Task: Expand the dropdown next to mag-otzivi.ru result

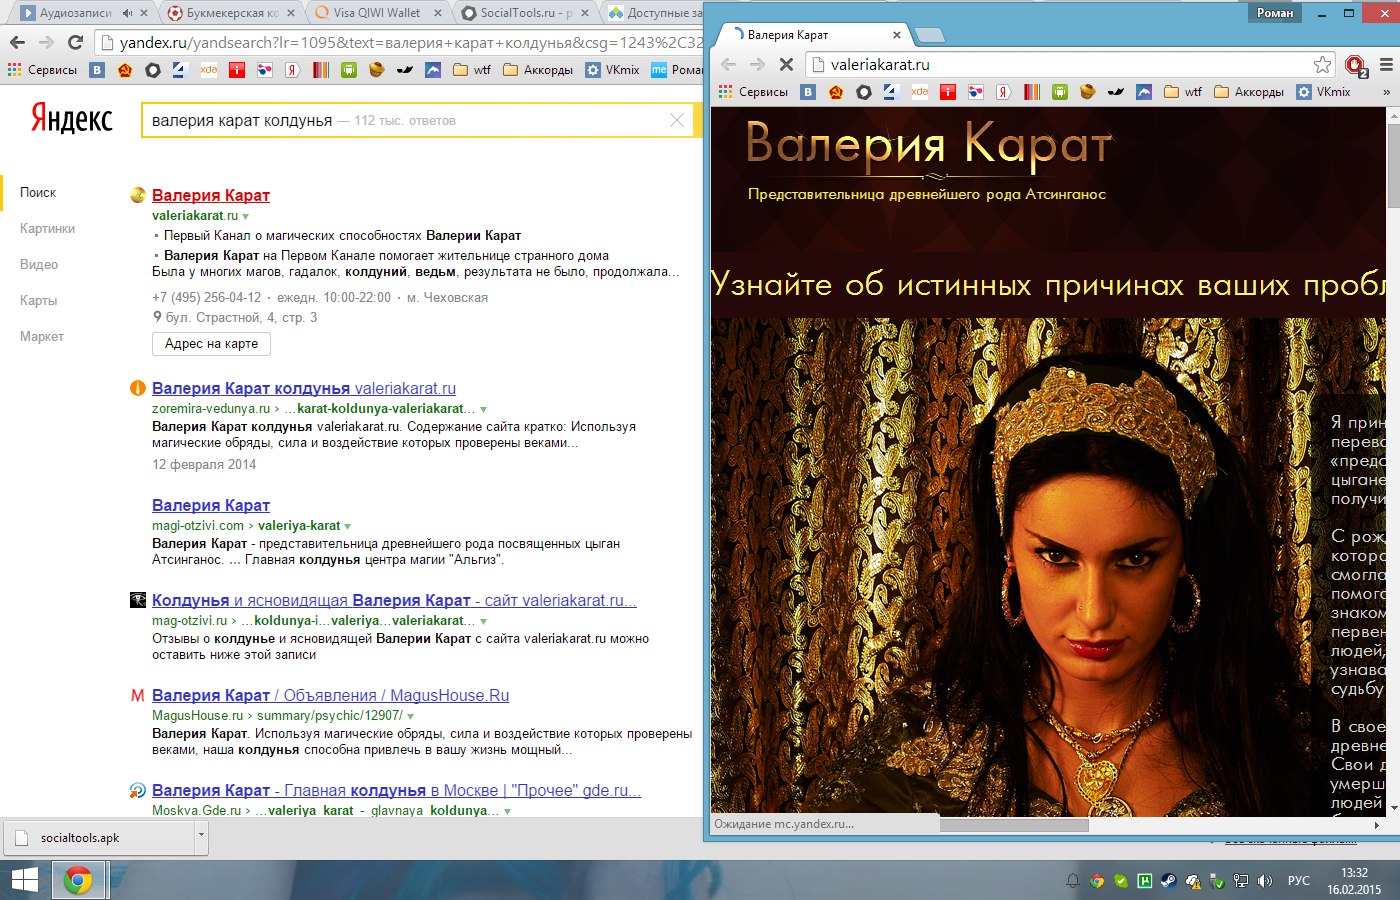Action: 484,621
